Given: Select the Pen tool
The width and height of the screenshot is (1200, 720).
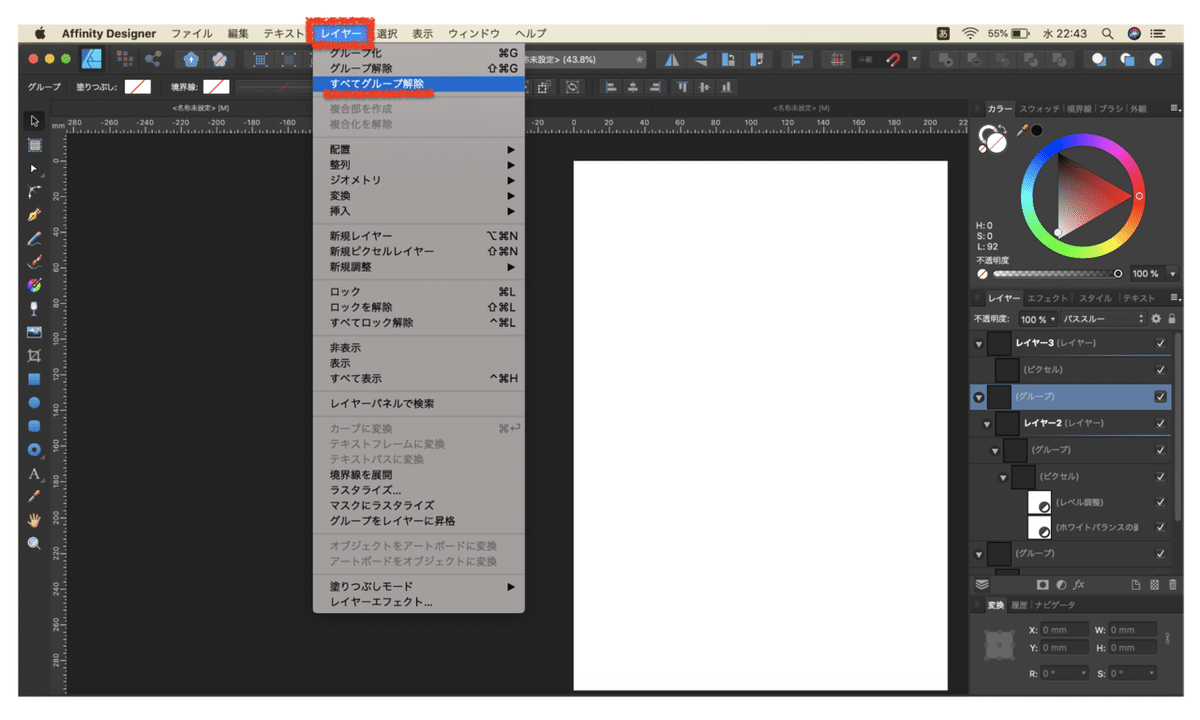Looking at the screenshot, I should (x=34, y=215).
